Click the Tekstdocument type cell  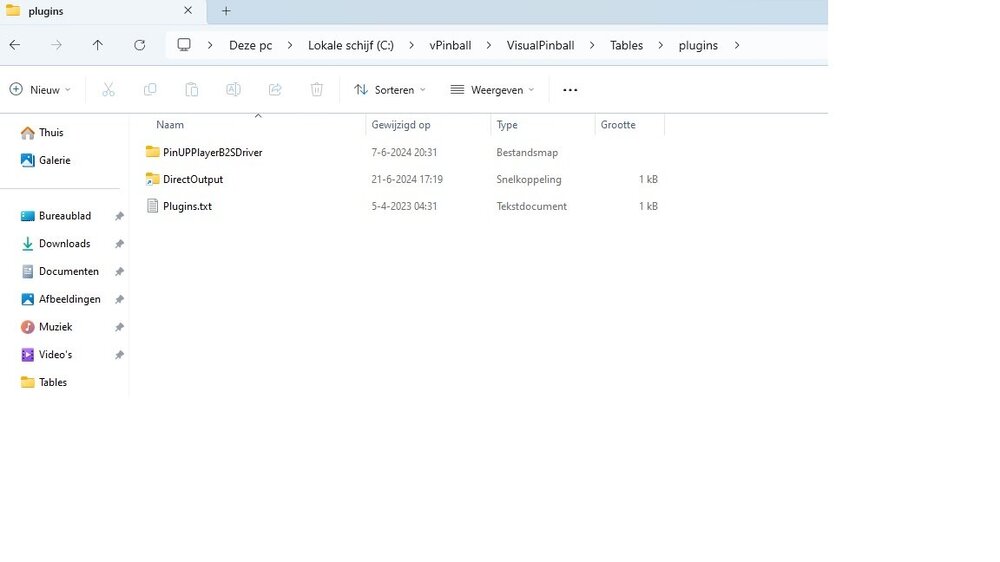tap(531, 206)
